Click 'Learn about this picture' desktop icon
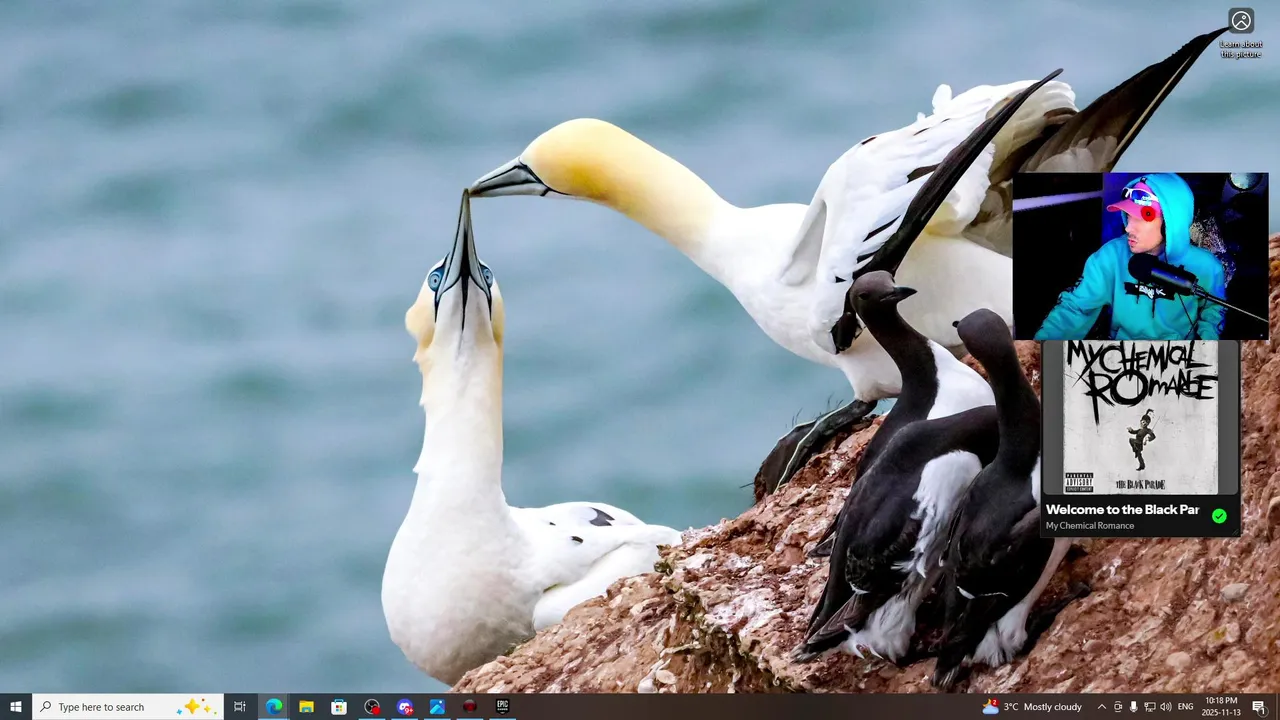 [x=1241, y=34]
